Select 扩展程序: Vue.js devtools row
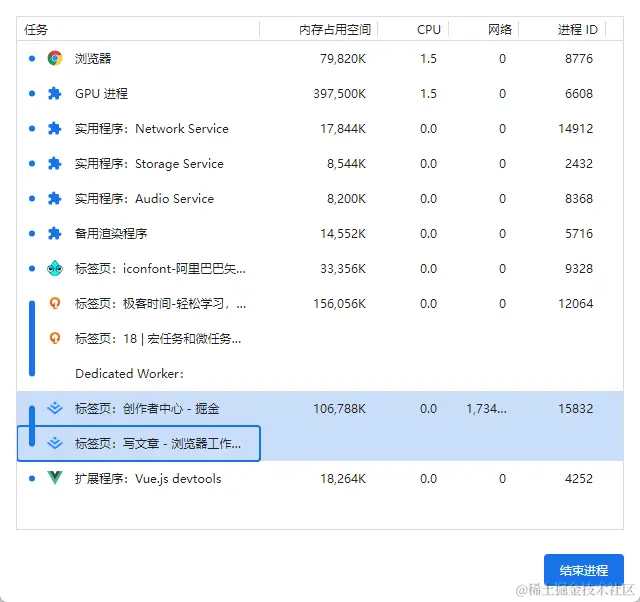The height and width of the screenshot is (602, 640). [x=320, y=478]
